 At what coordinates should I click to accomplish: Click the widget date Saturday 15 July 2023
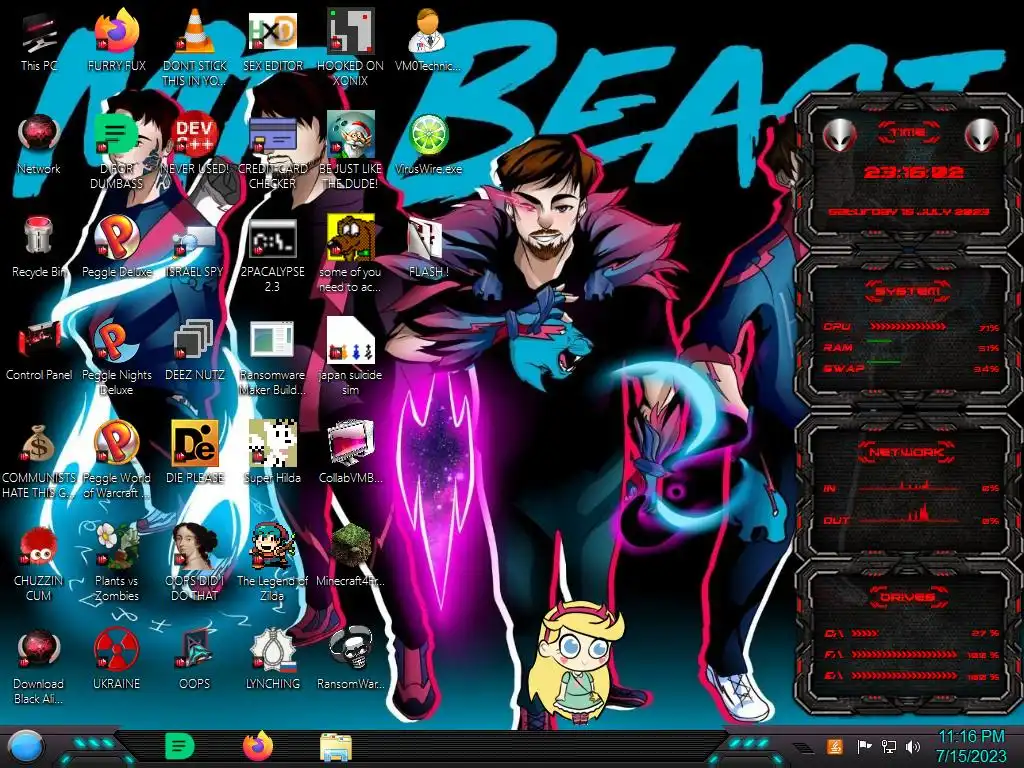pyautogui.click(x=909, y=212)
